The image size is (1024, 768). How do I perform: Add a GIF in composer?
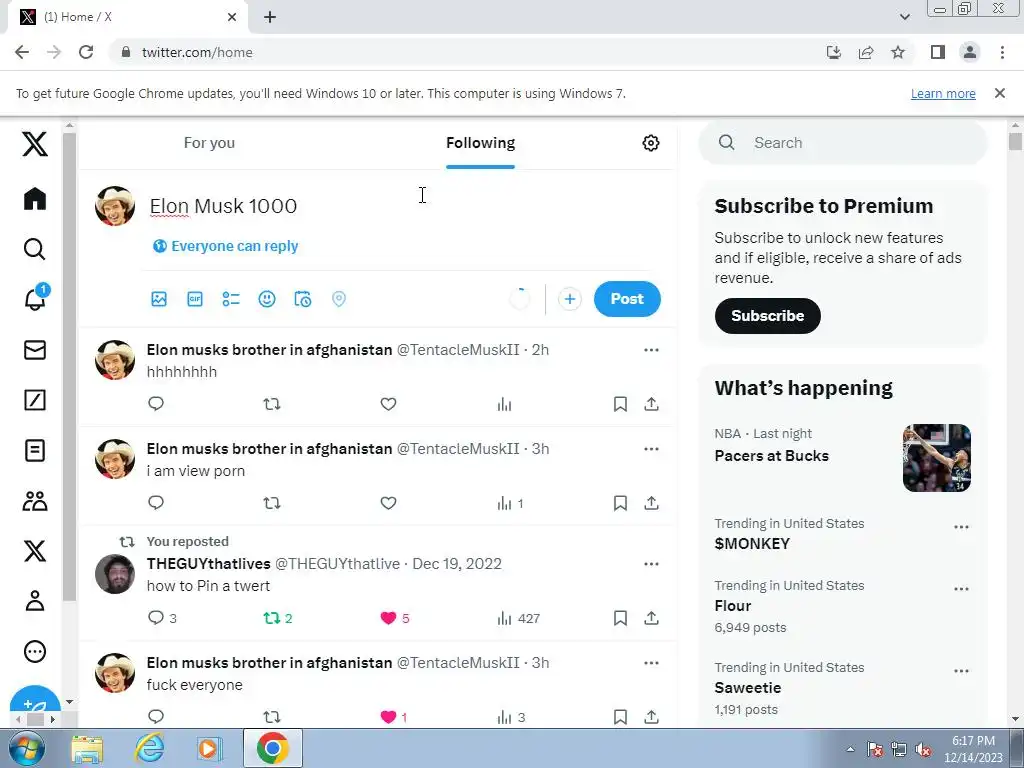[x=195, y=299]
